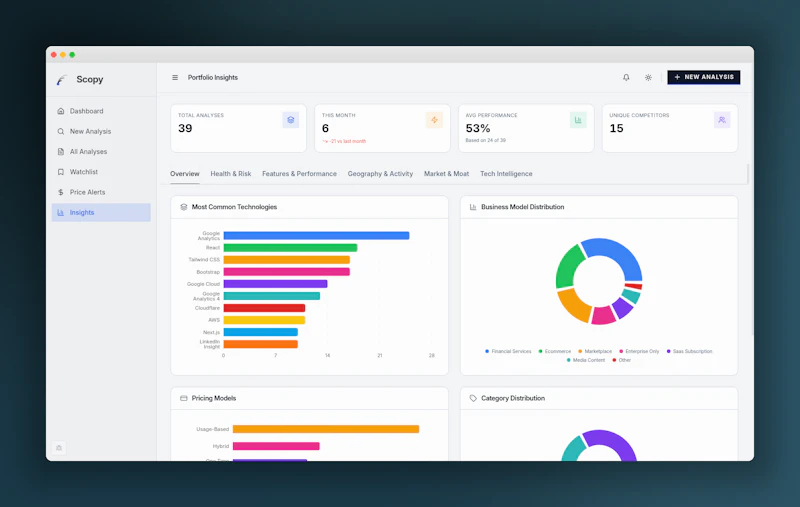Viewport: 800px width, 507px height.
Task: Click the LinkedIn Insight orange bar
Action: click(x=261, y=344)
